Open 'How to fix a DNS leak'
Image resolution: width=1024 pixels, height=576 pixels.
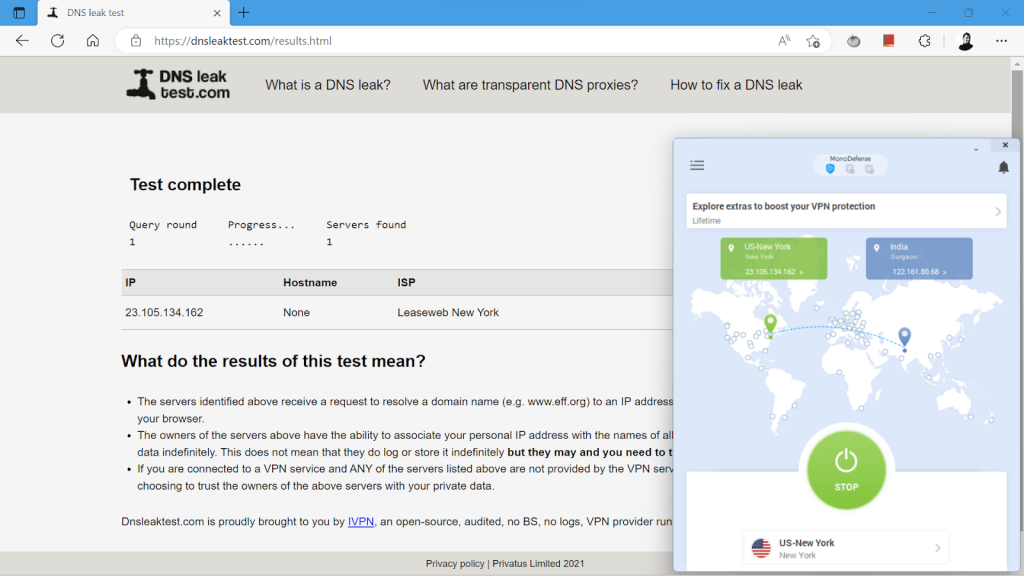tap(736, 85)
